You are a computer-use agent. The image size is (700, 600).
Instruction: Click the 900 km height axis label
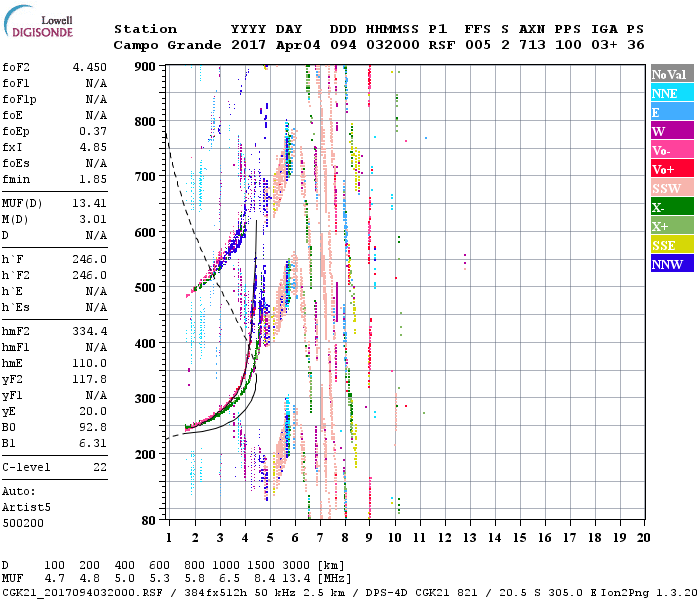(145, 67)
